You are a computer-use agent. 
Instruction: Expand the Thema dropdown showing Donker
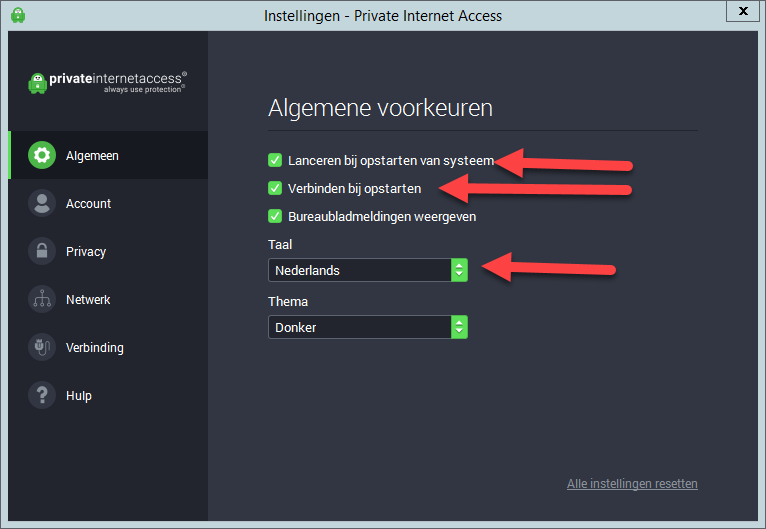(360, 327)
